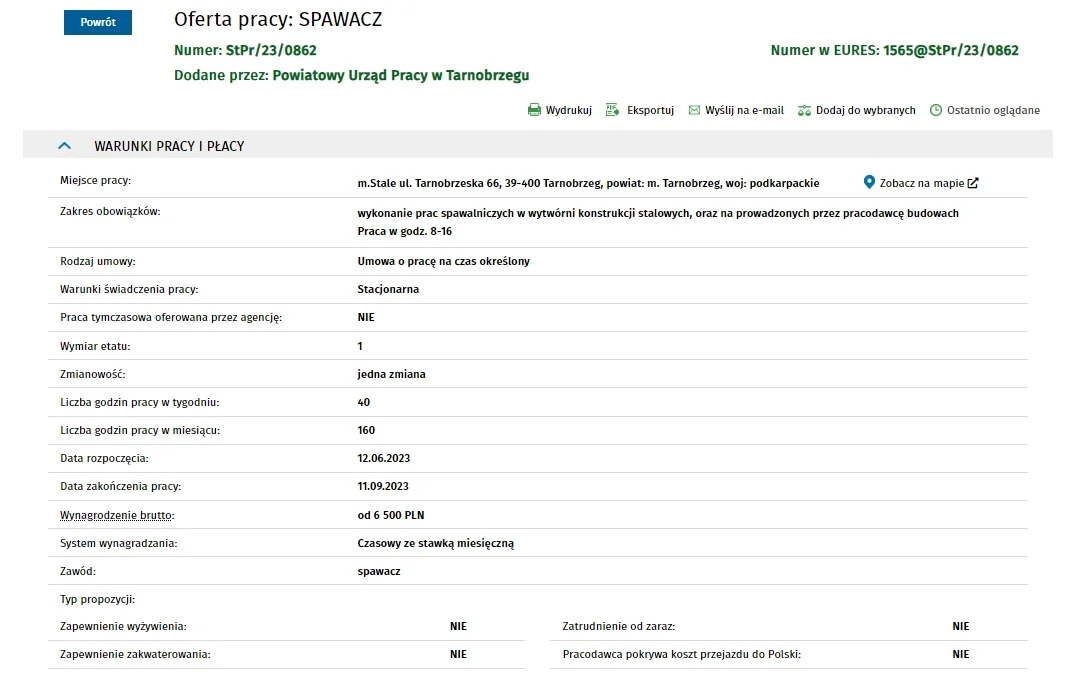This screenshot has width=1090, height=682.
Task: Click weekly hours value 40
Action: click(x=364, y=402)
